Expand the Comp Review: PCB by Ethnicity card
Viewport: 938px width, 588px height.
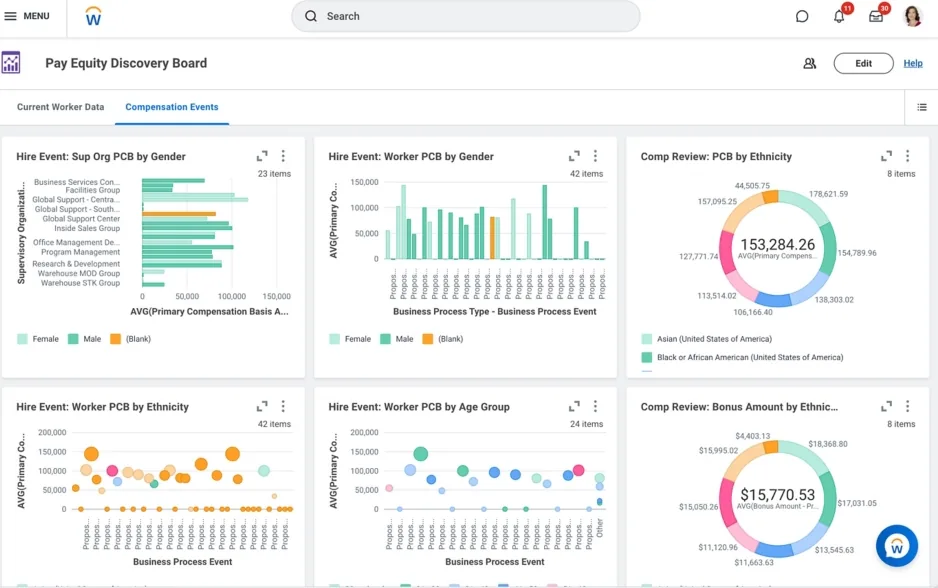(887, 156)
